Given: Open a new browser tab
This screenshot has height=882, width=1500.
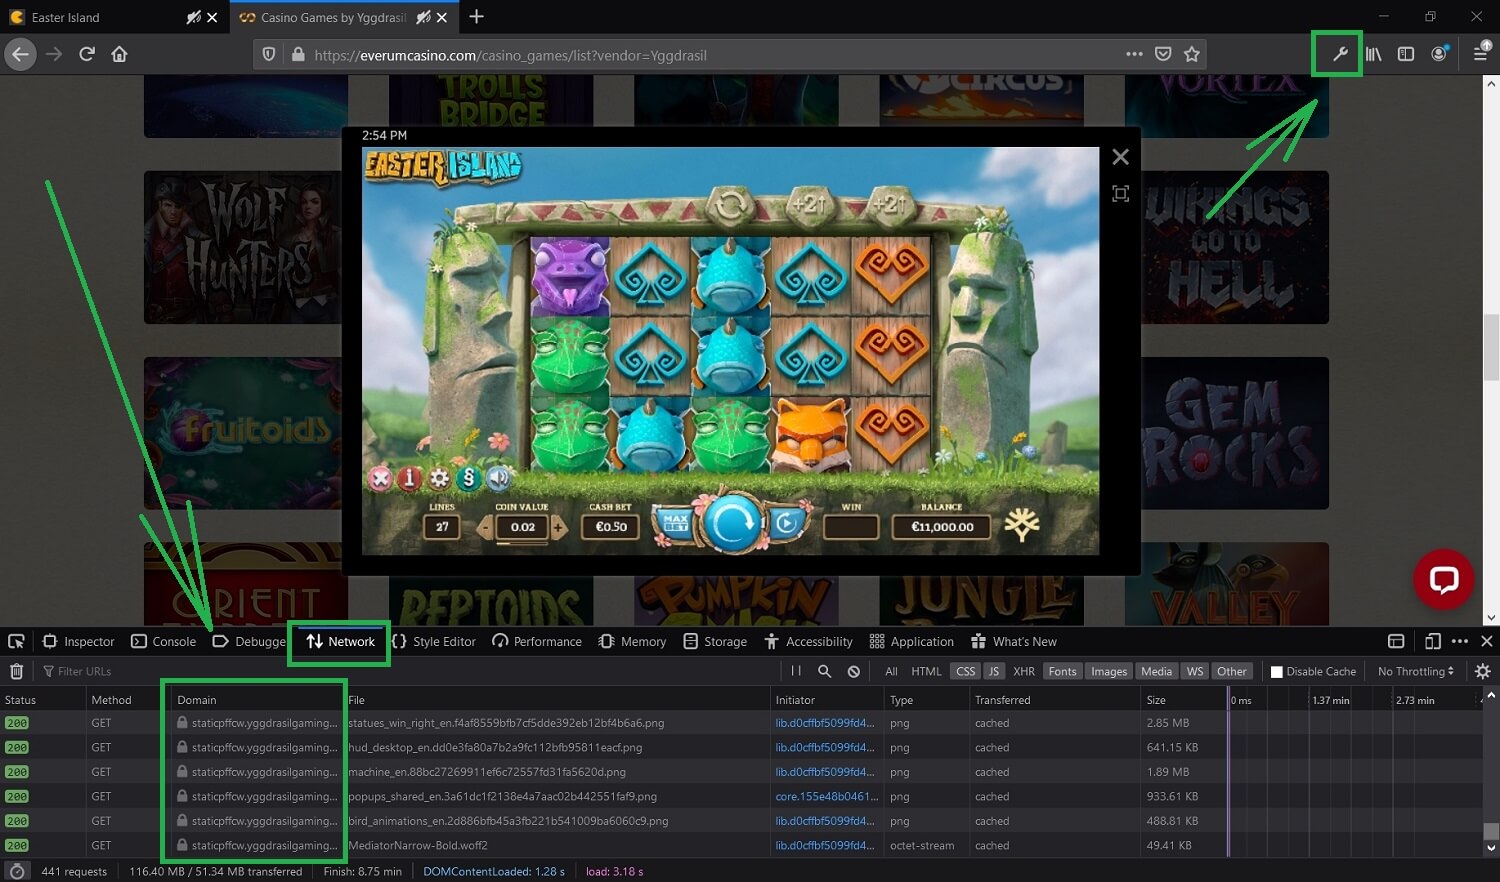Looking at the screenshot, I should [476, 17].
